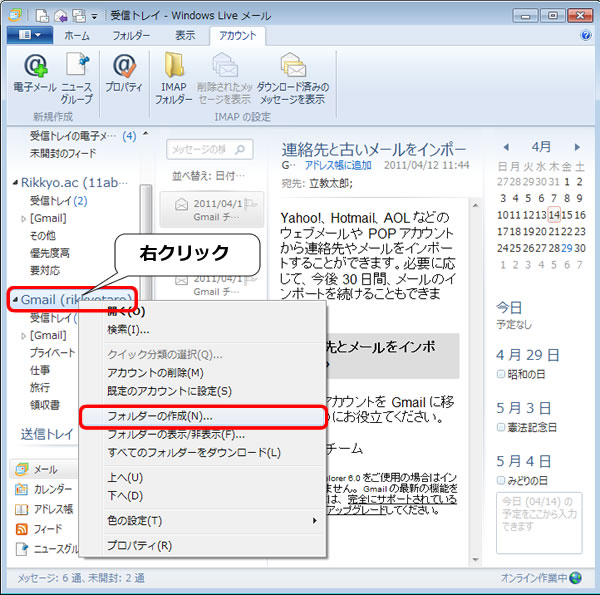Show downloaded messages (ダウンロード済みのメッセージを表示)
600x595 pixels.
[293, 78]
